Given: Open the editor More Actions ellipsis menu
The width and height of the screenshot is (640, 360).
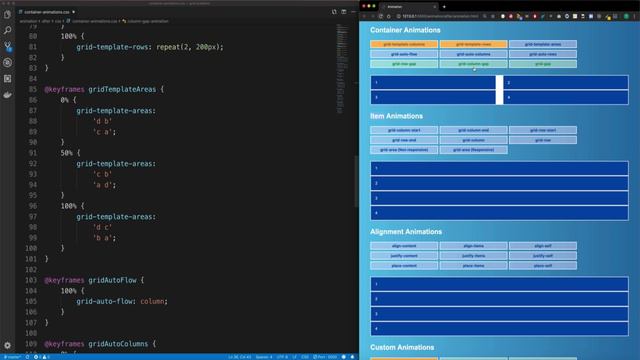Looking at the screenshot, I should coord(353,12).
